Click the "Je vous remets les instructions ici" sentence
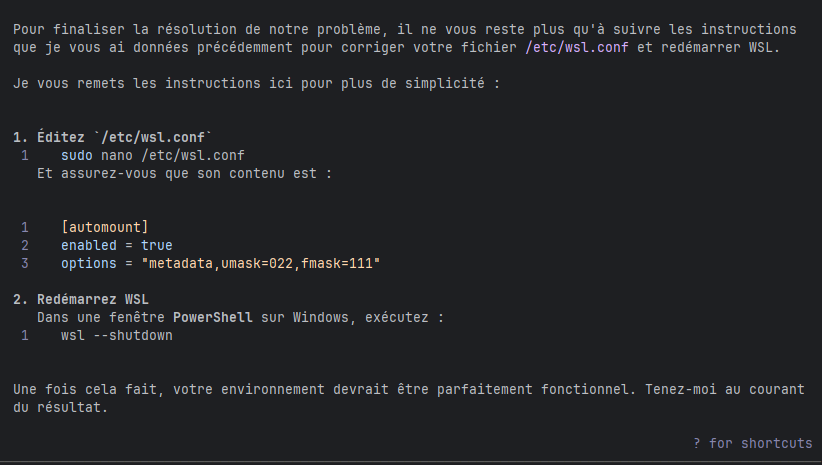Image resolution: width=822 pixels, height=465 pixels. 256,83
